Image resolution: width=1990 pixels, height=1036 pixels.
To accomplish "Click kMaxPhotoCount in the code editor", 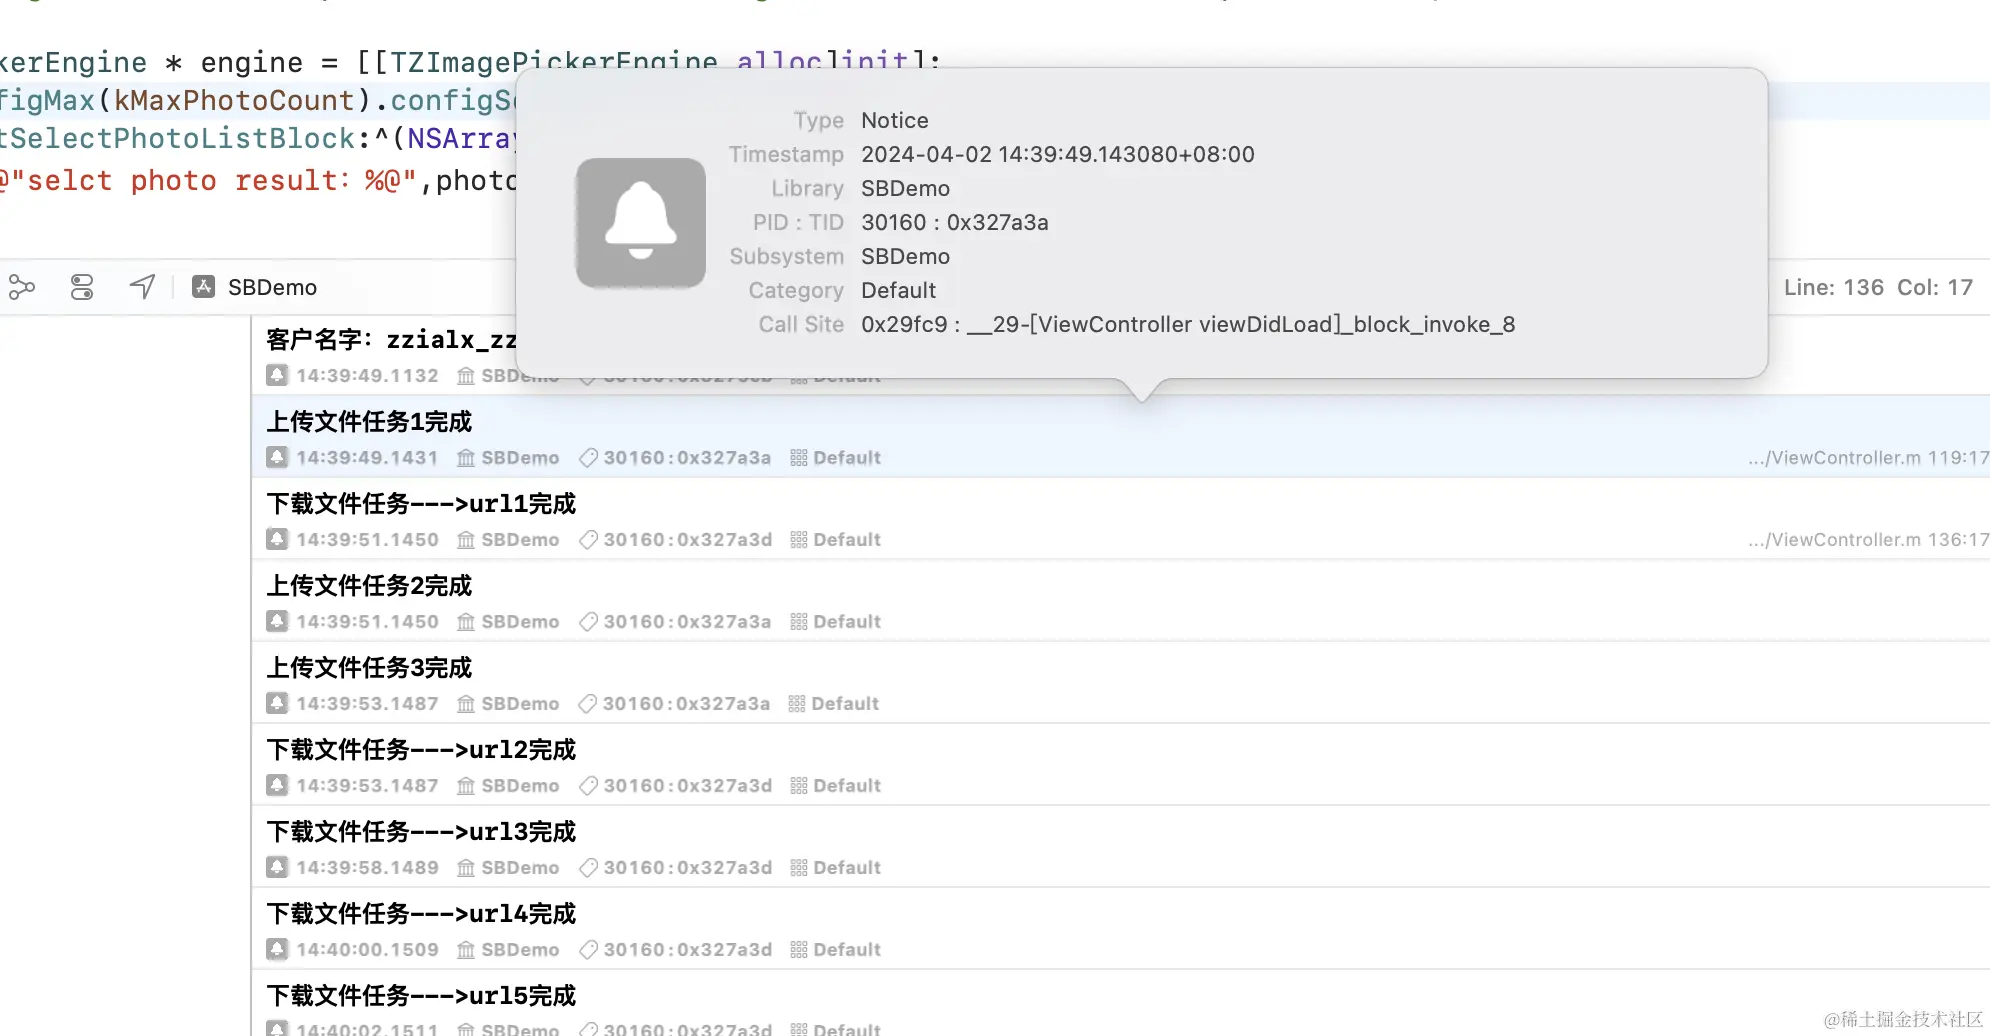I will pyautogui.click(x=234, y=101).
